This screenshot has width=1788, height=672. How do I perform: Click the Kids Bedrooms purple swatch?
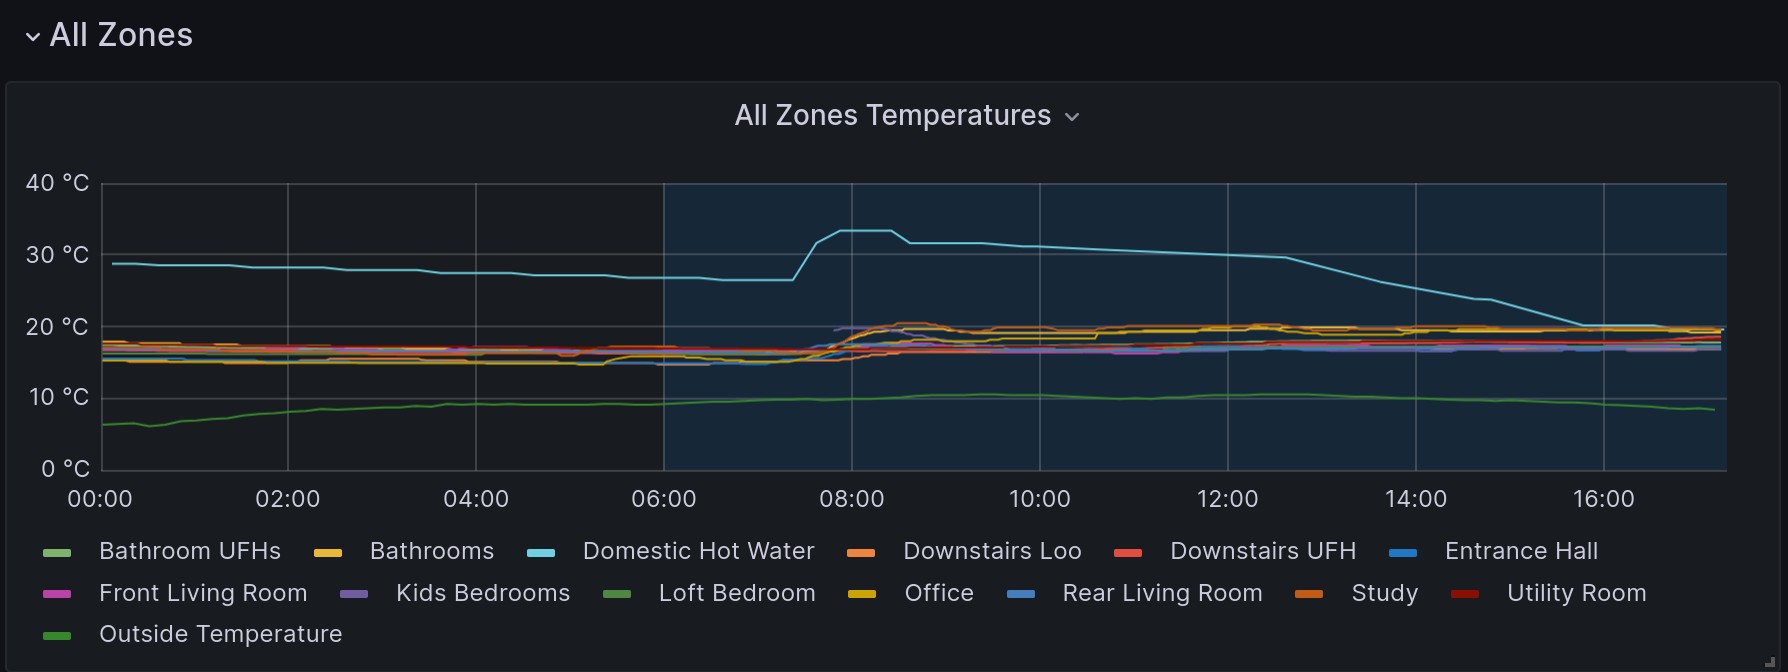point(354,594)
